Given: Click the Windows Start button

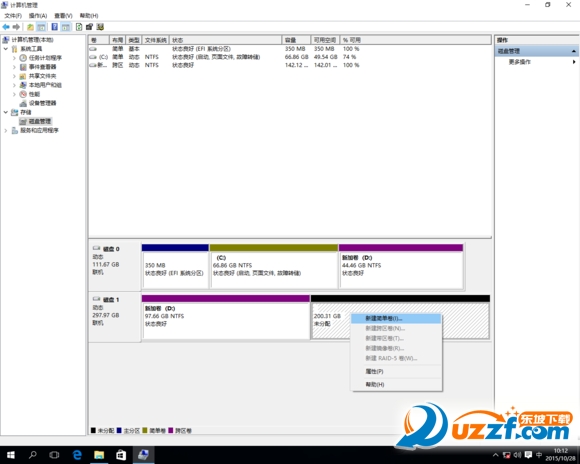Looking at the screenshot, I should coord(11,455).
